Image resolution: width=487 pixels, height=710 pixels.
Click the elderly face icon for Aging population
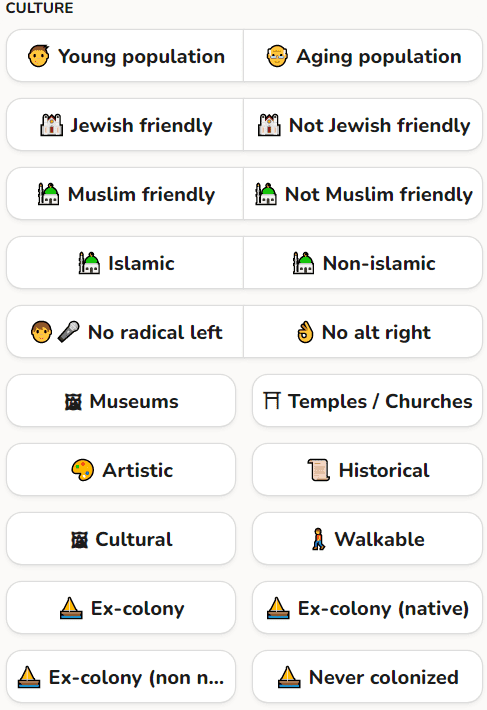click(x=277, y=56)
